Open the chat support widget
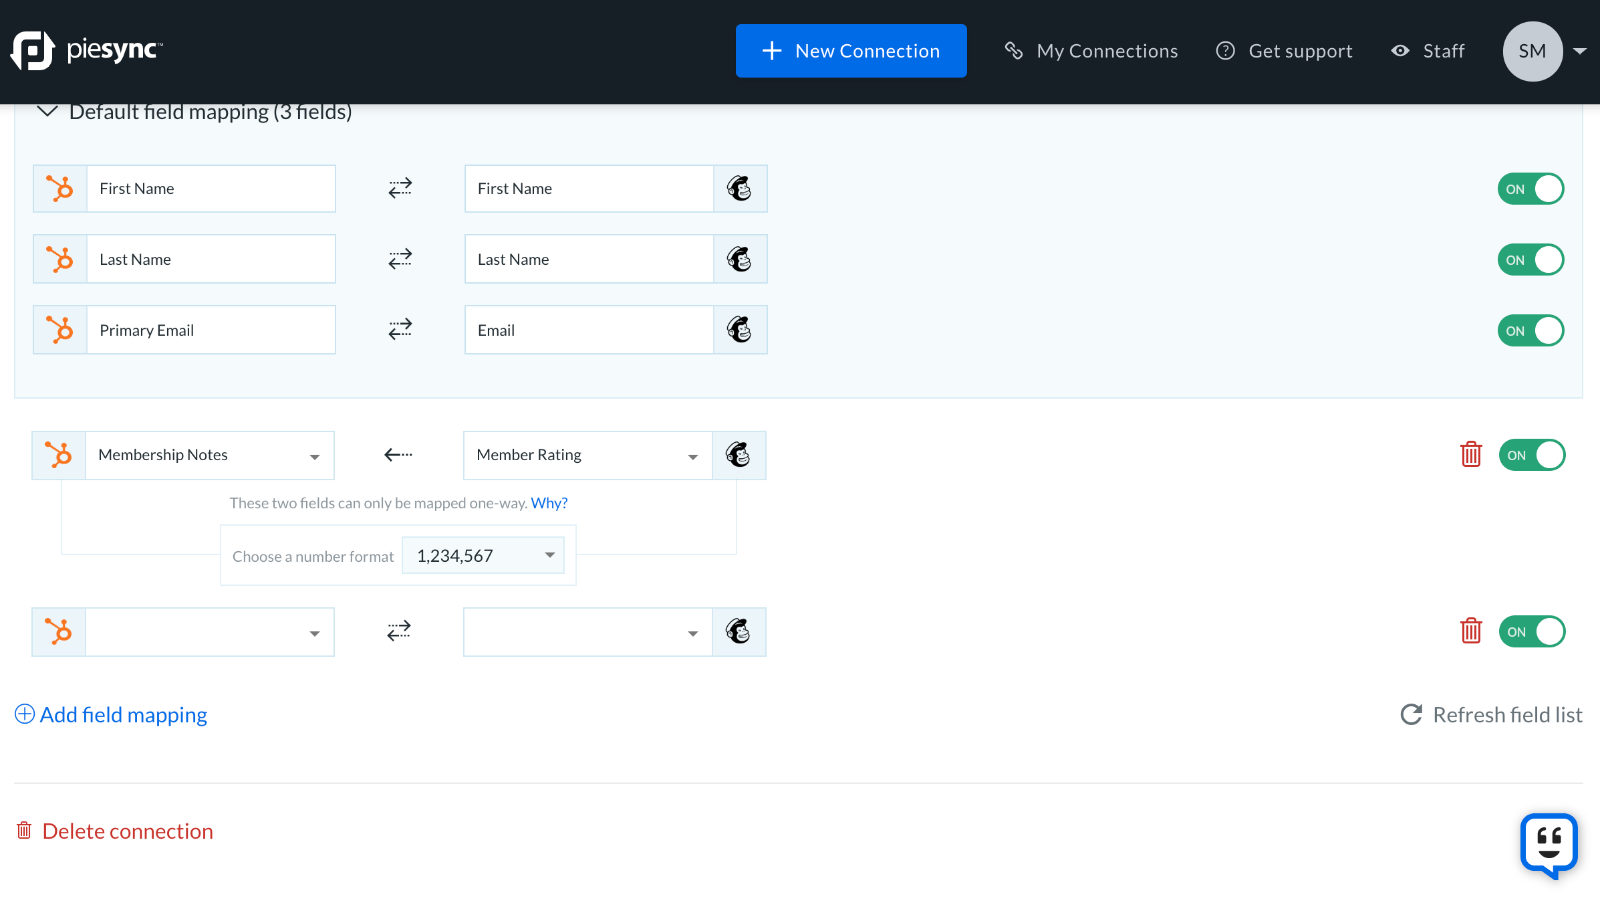 tap(1548, 845)
